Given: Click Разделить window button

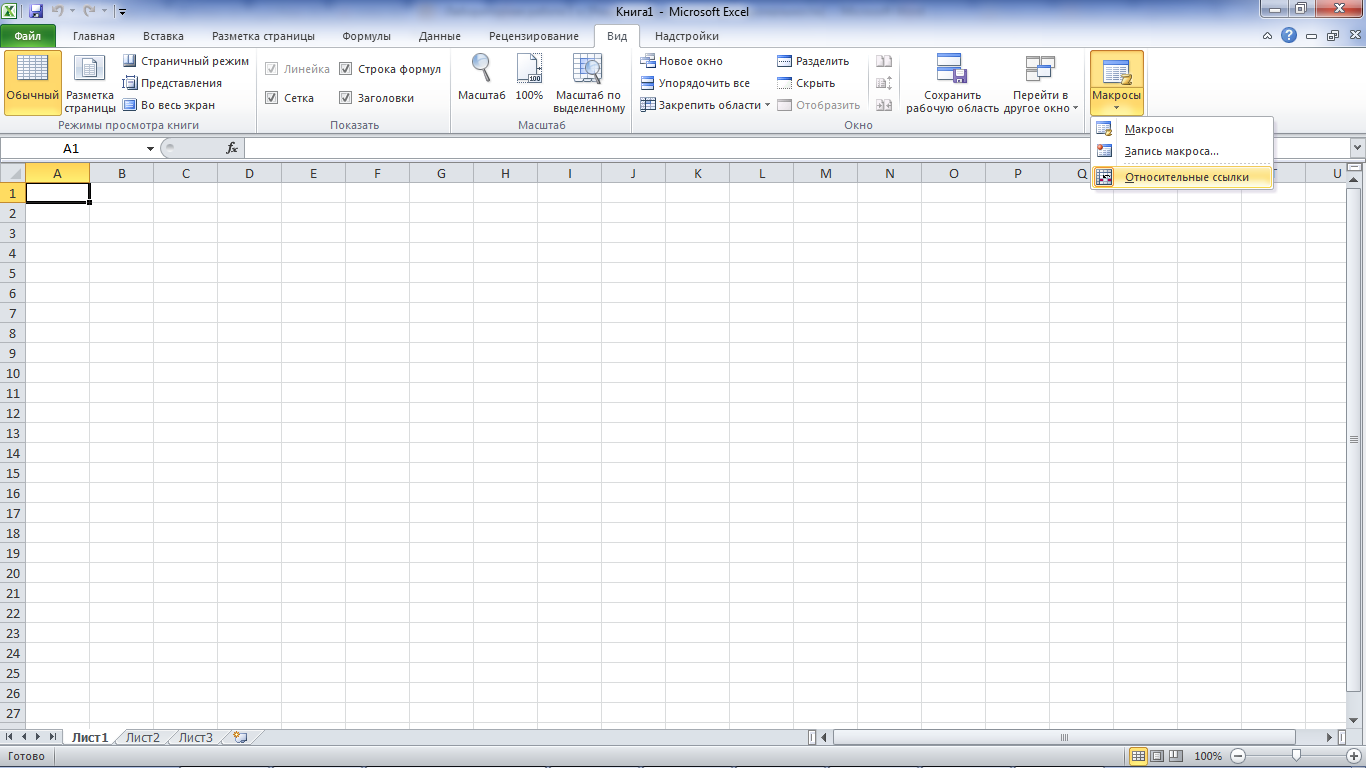Looking at the screenshot, I should click(x=813, y=61).
